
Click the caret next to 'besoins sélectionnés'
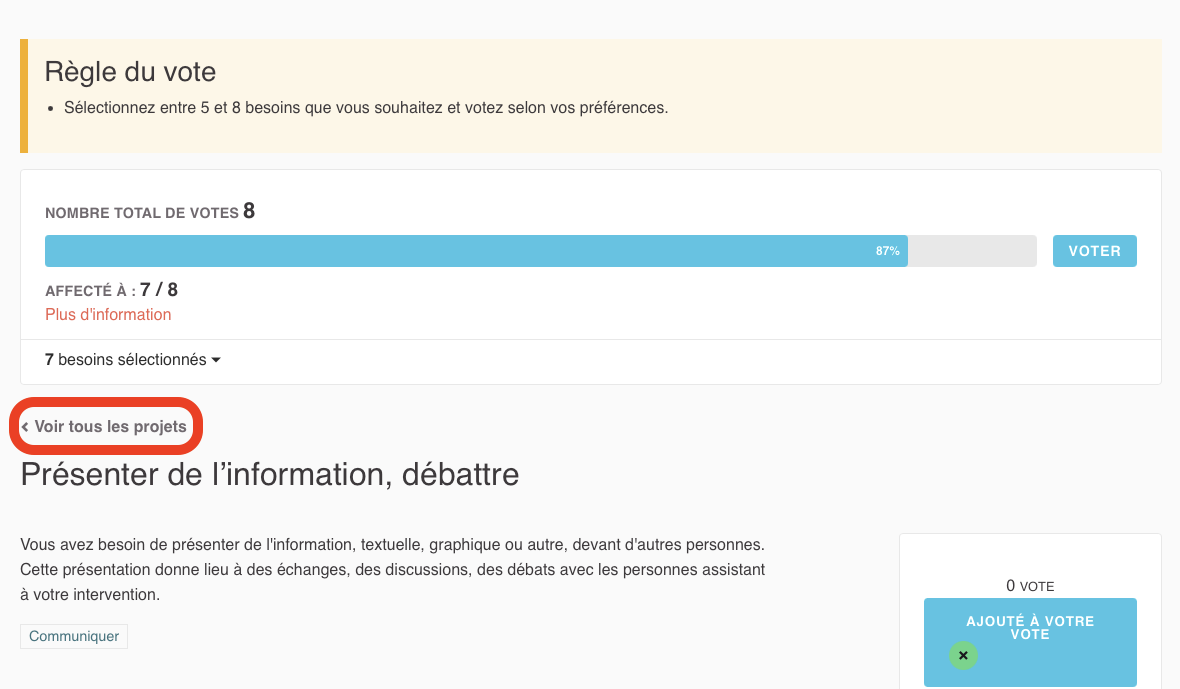216,360
